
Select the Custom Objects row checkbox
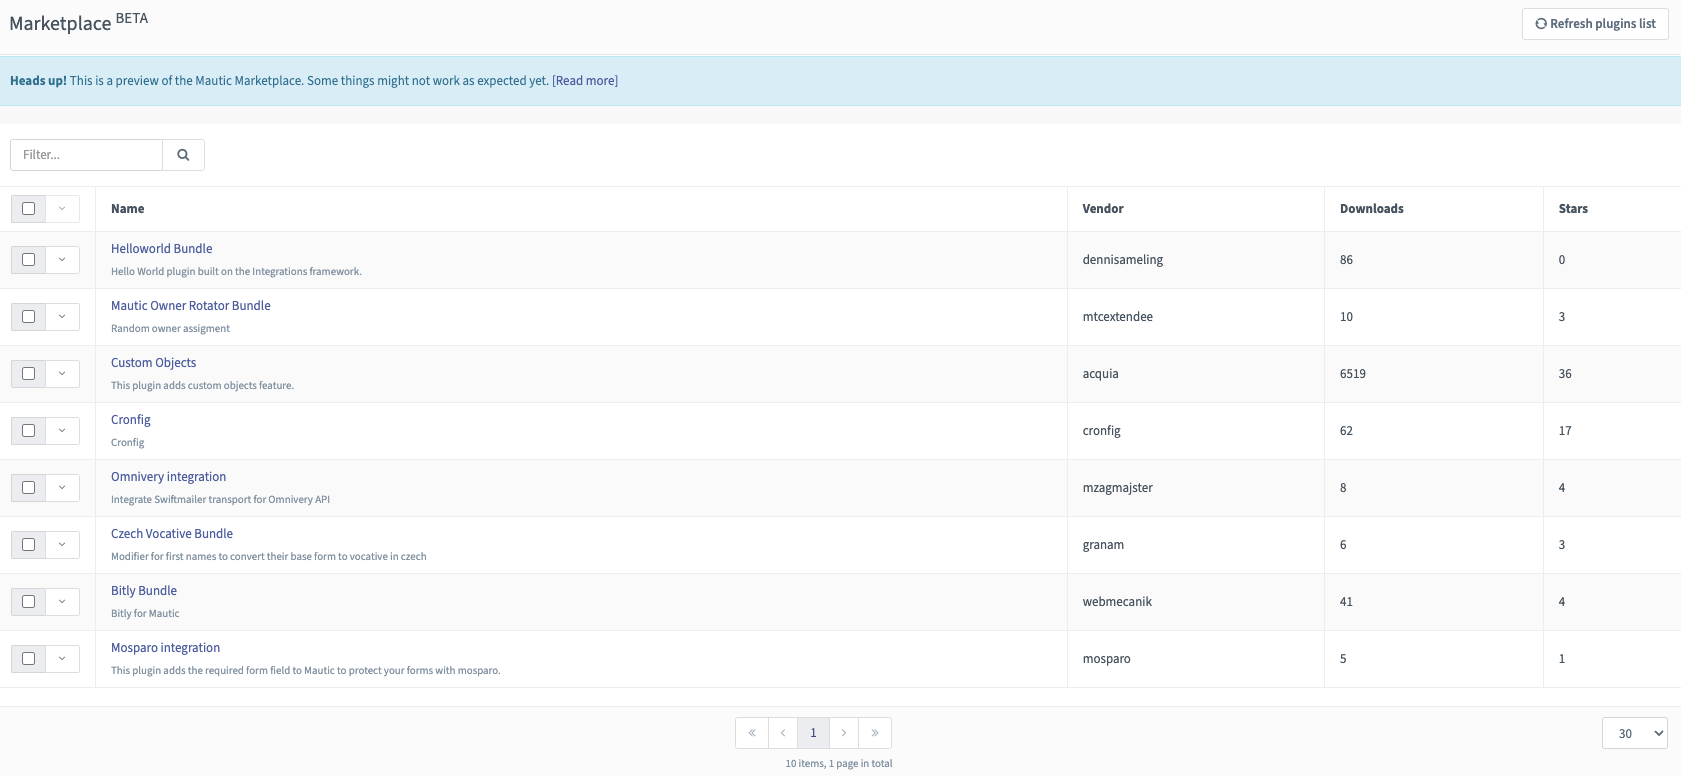click(28, 374)
